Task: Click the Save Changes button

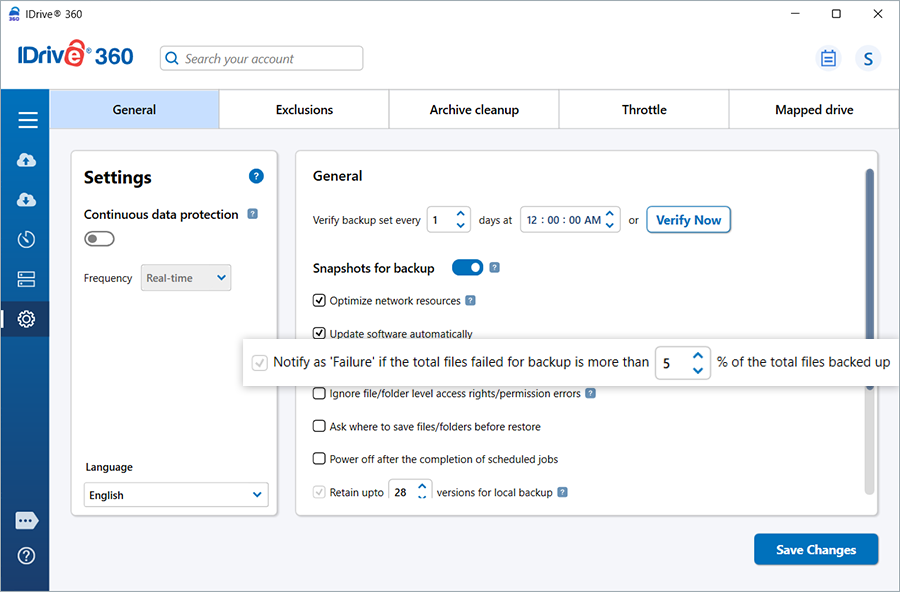Action: point(816,550)
